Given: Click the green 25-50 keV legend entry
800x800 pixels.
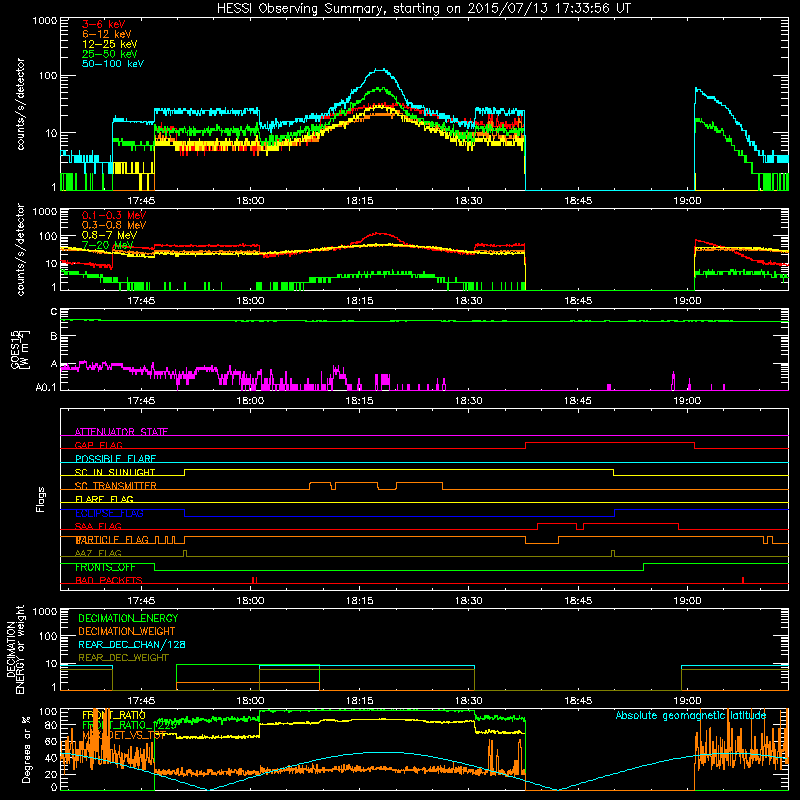Looking at the screenshot, I should click(110, 54).
